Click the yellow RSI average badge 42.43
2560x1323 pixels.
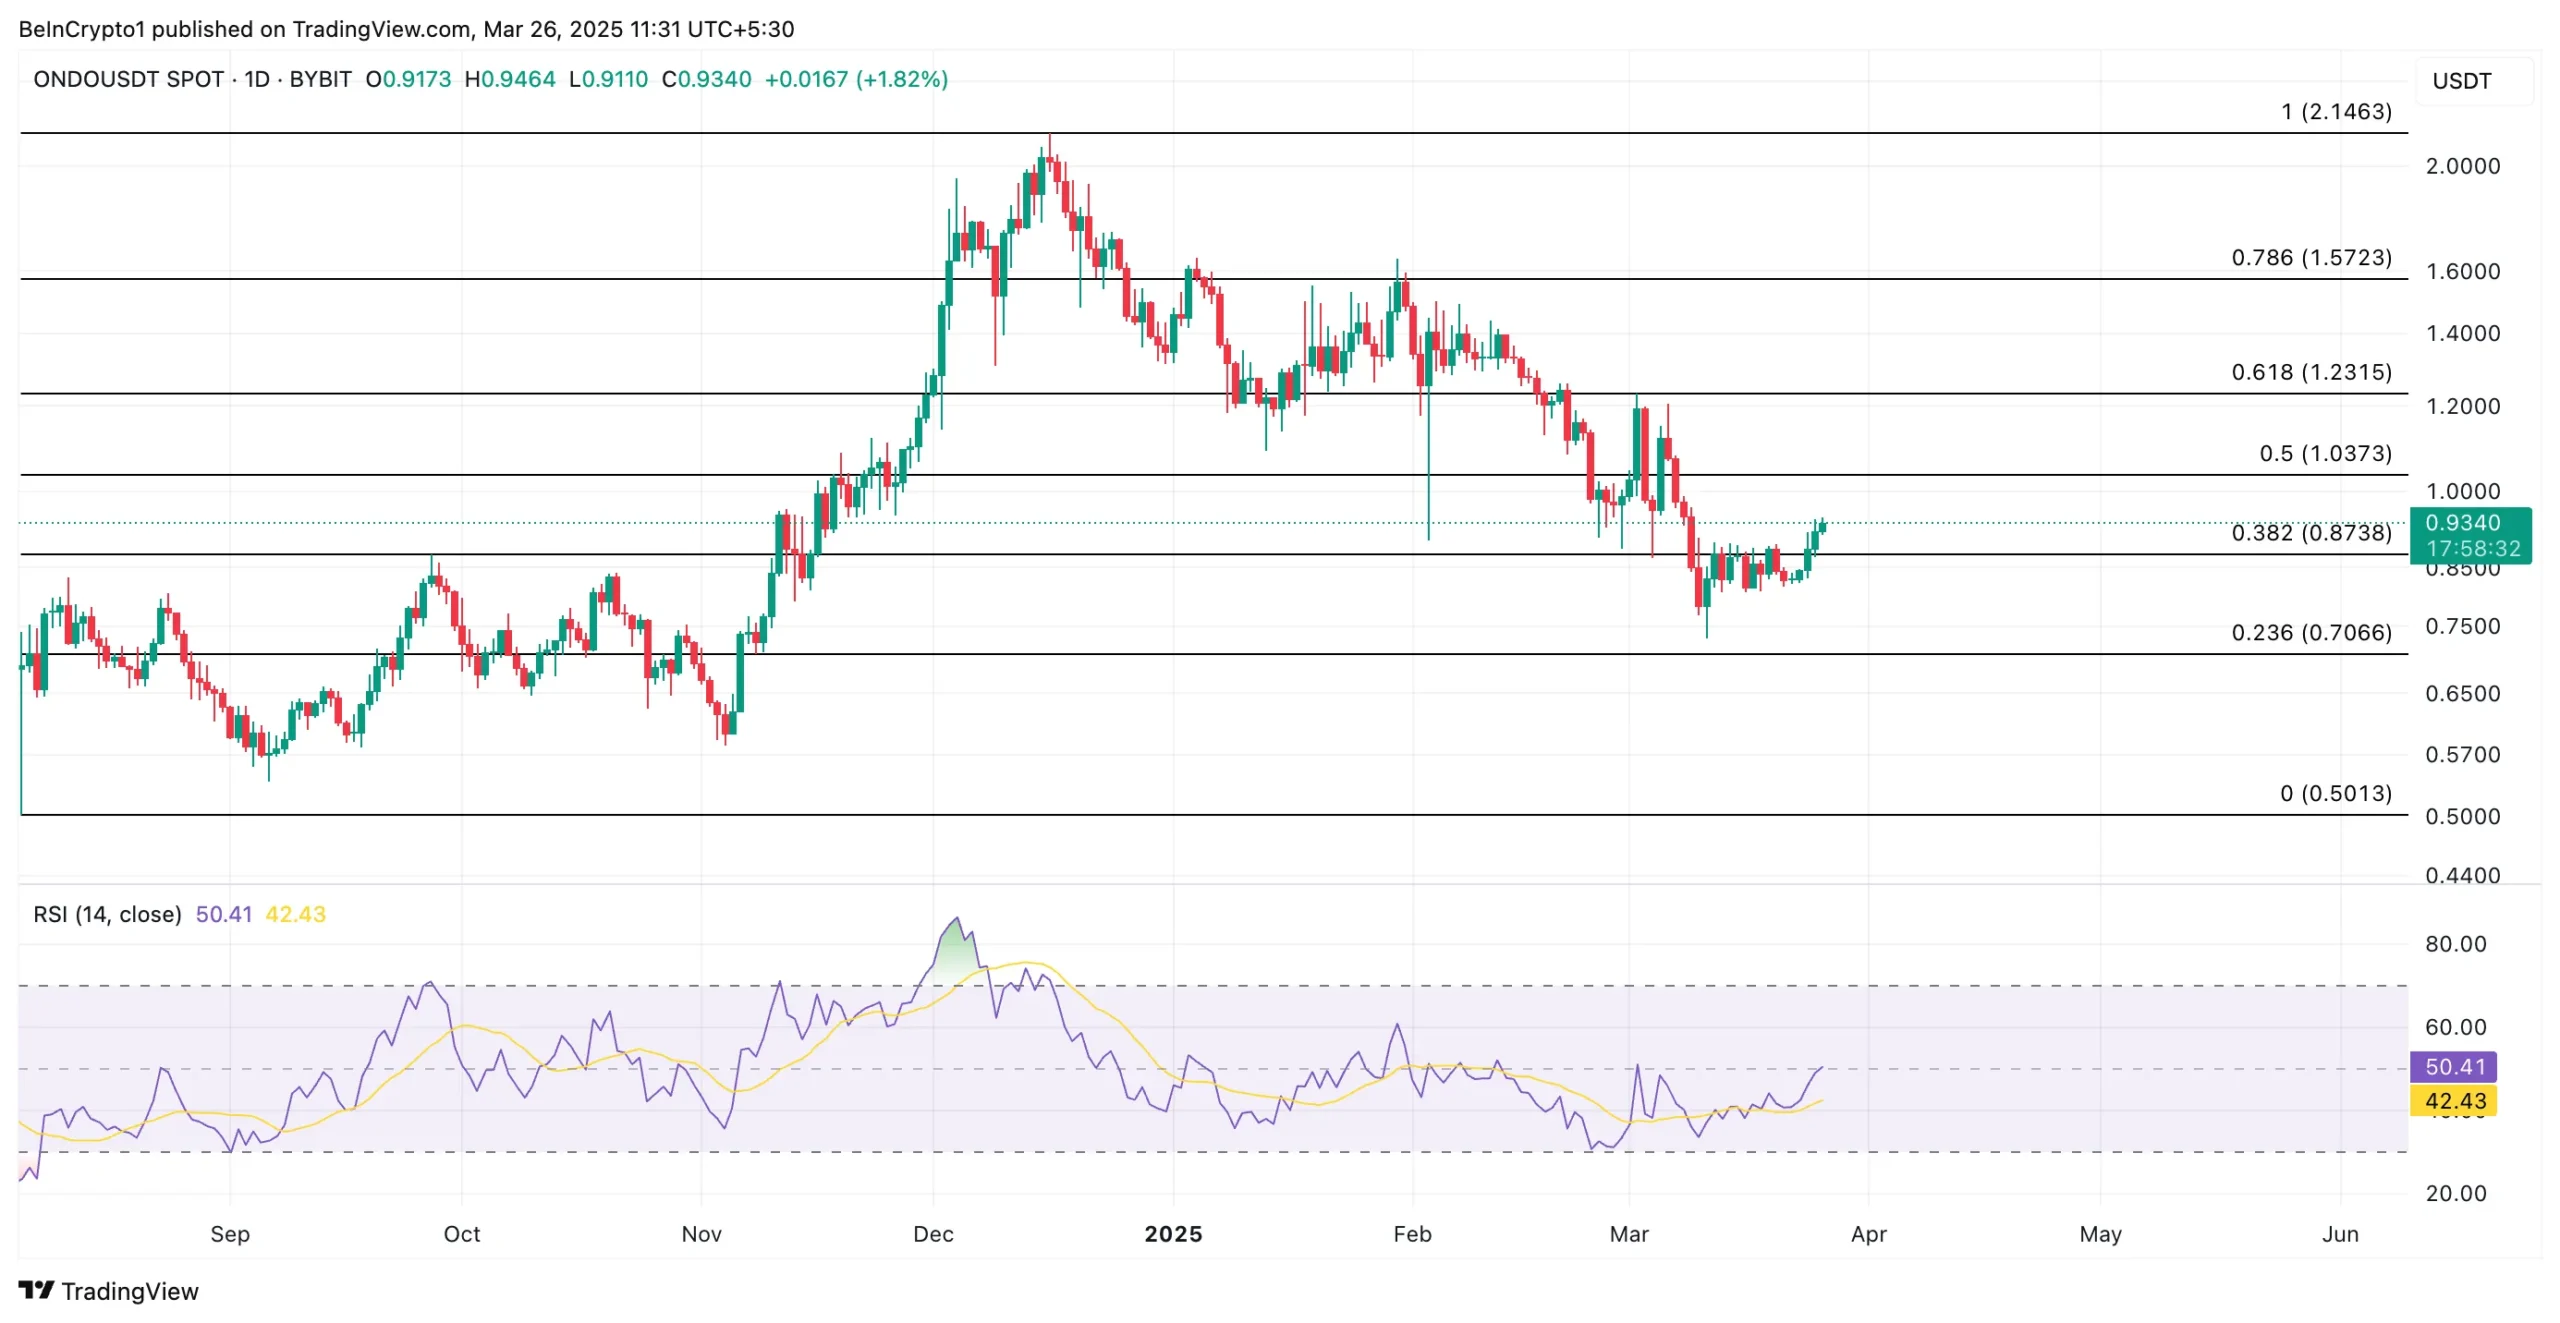2454,1101
